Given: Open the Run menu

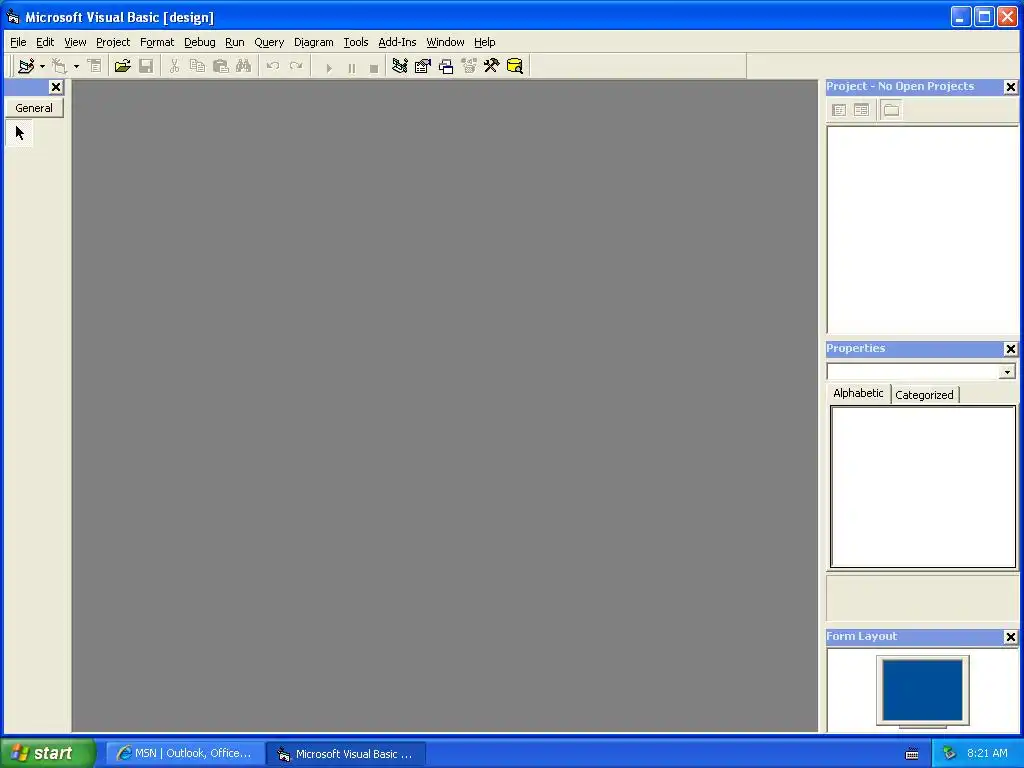Looking at the screenshot, I should click(x=234, y=42).
